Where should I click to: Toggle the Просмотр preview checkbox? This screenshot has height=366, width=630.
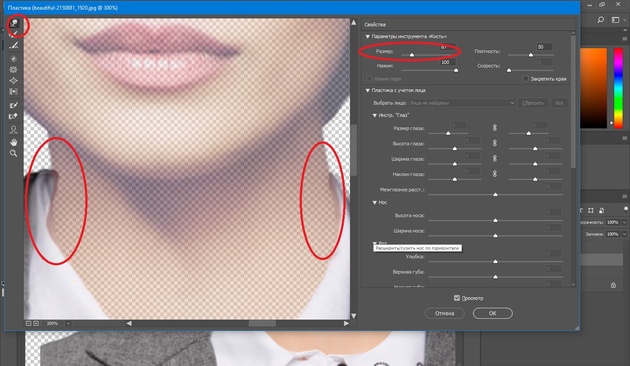pyautogui.click(x=457, y=298)
